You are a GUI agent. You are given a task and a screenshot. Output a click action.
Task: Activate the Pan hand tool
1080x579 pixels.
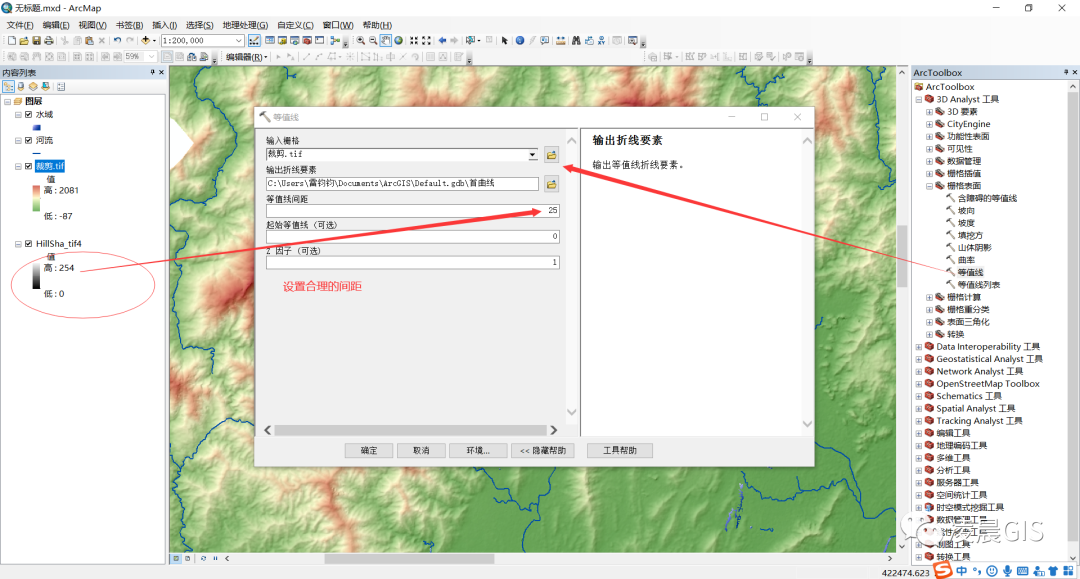(x=386, y=41)
